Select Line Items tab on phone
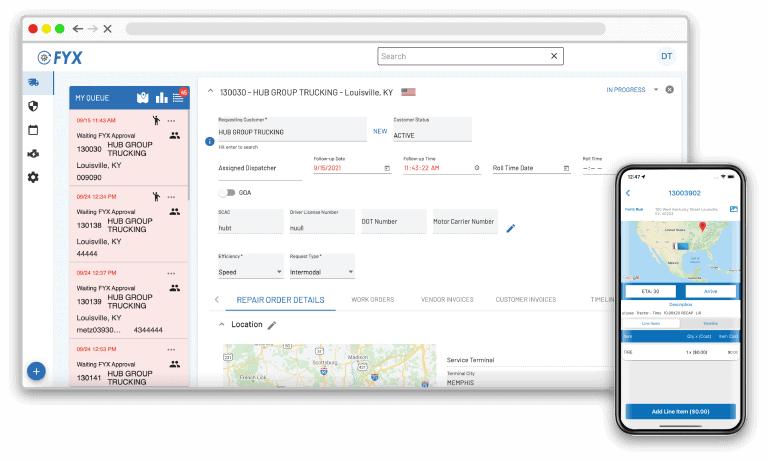This screenshot has width=768, height=461. coord(651,324)
